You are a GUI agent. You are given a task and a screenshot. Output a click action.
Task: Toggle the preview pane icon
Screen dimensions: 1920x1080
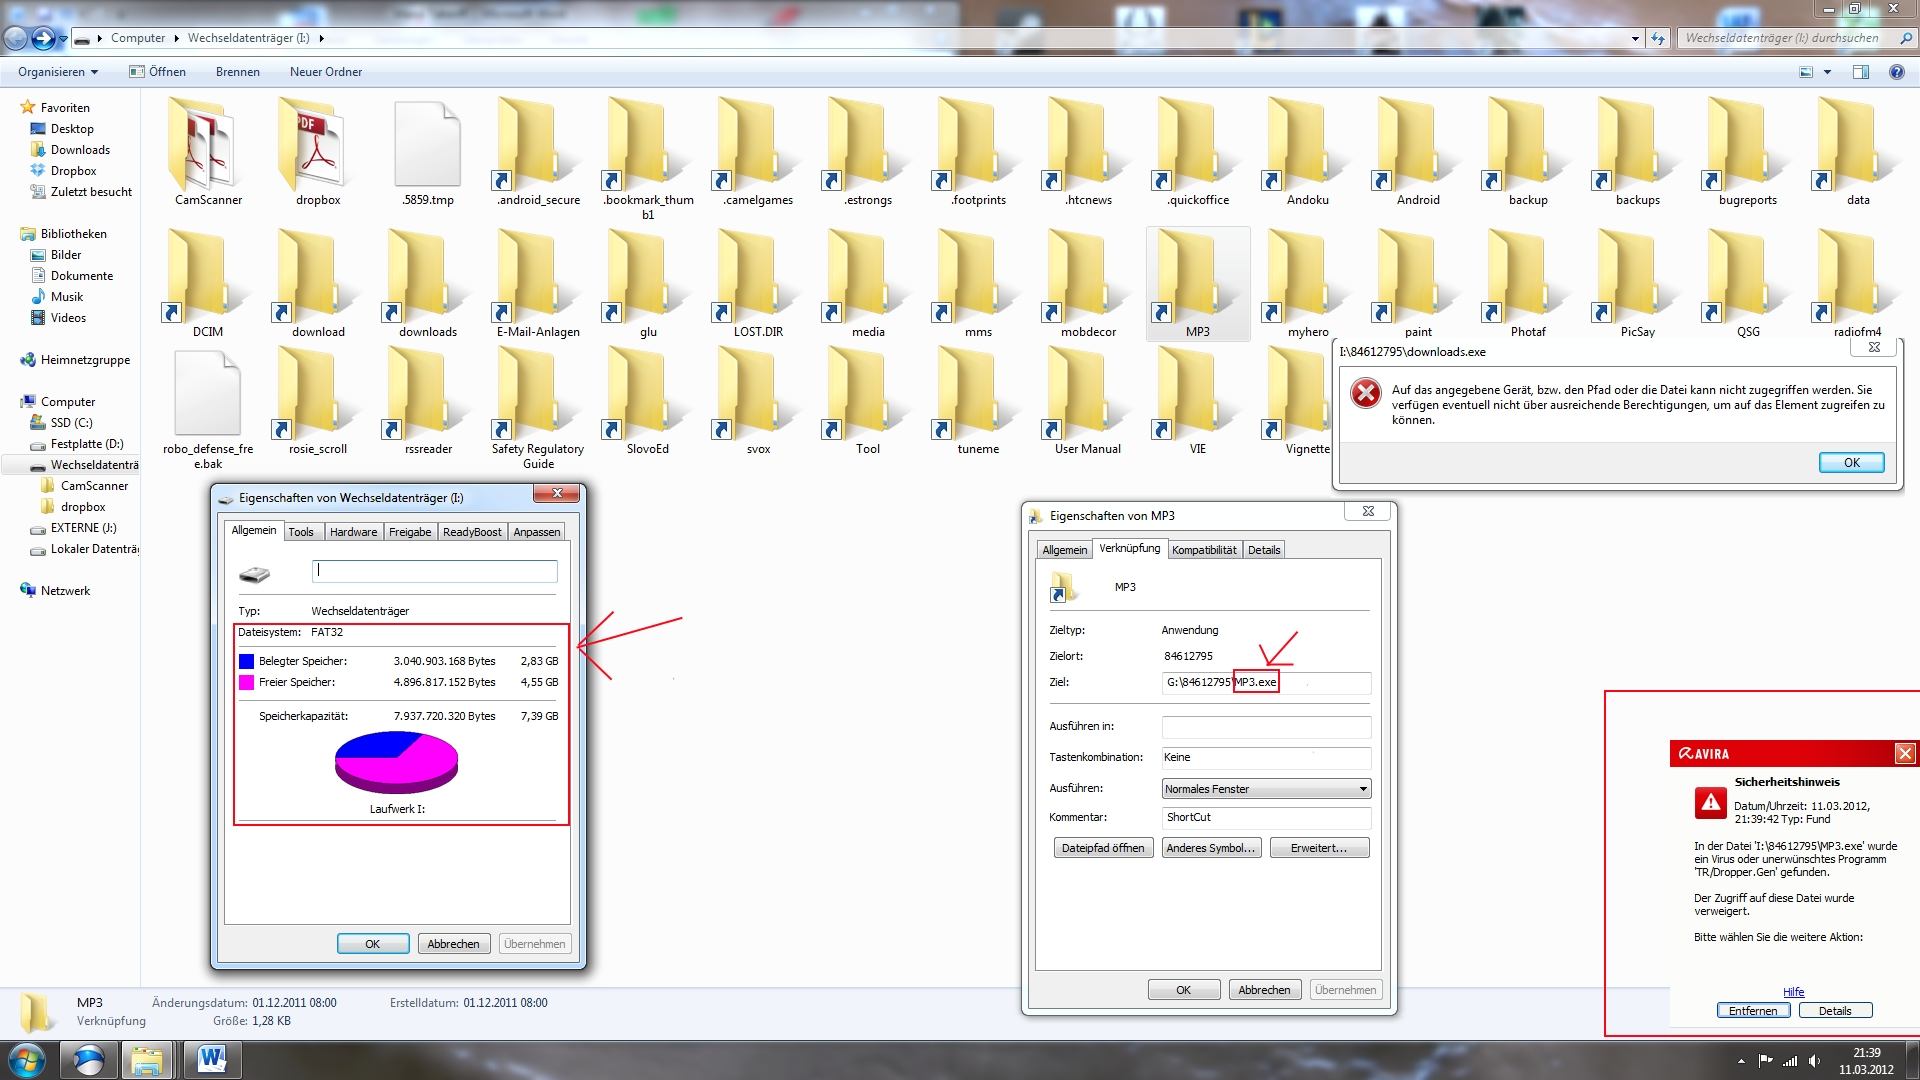coord(1861,72)
